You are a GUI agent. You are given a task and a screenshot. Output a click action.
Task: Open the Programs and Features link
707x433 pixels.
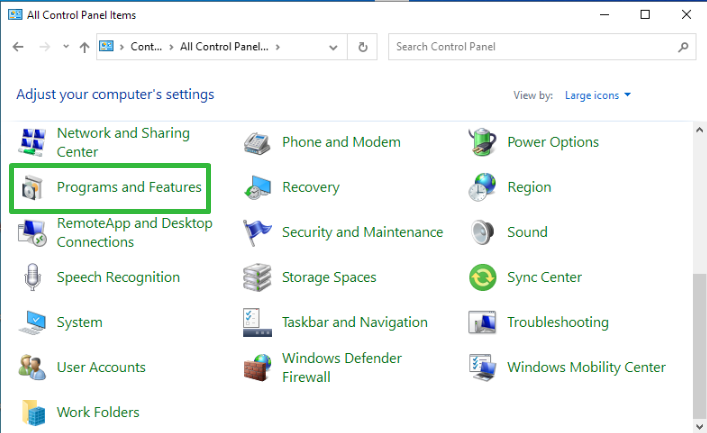click(129, 187)
